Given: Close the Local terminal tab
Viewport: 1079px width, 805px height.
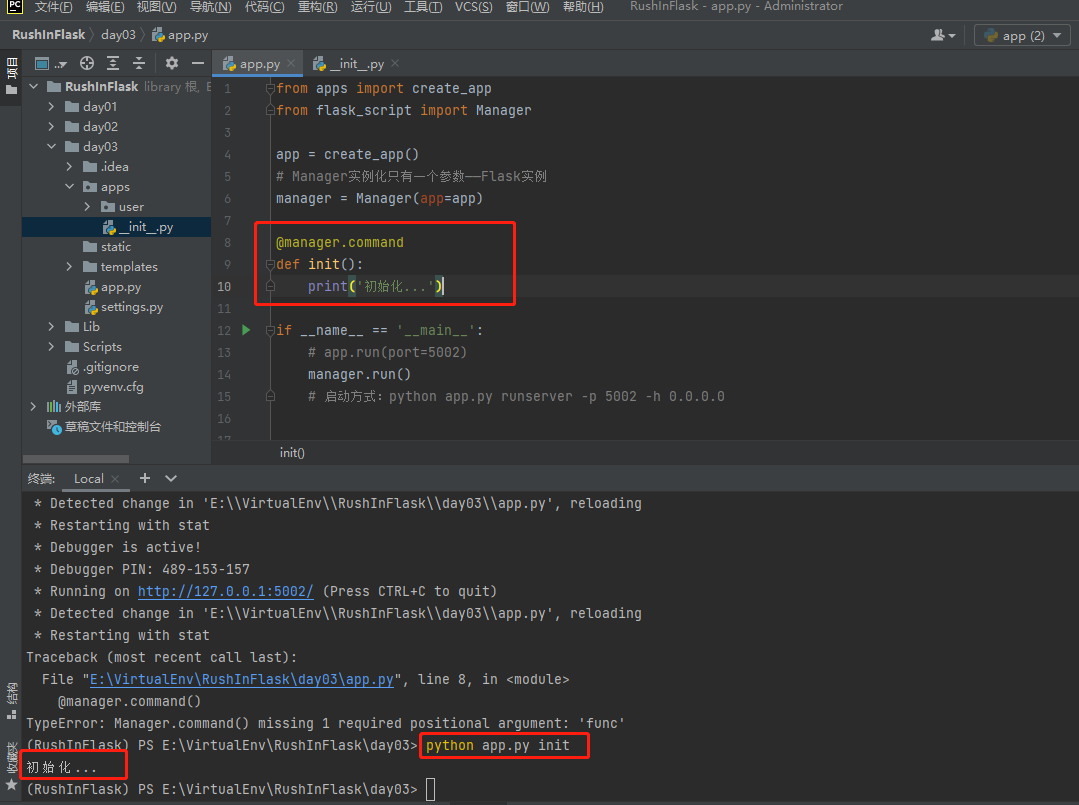Looking at the screenshot, I should pos(115,479).
